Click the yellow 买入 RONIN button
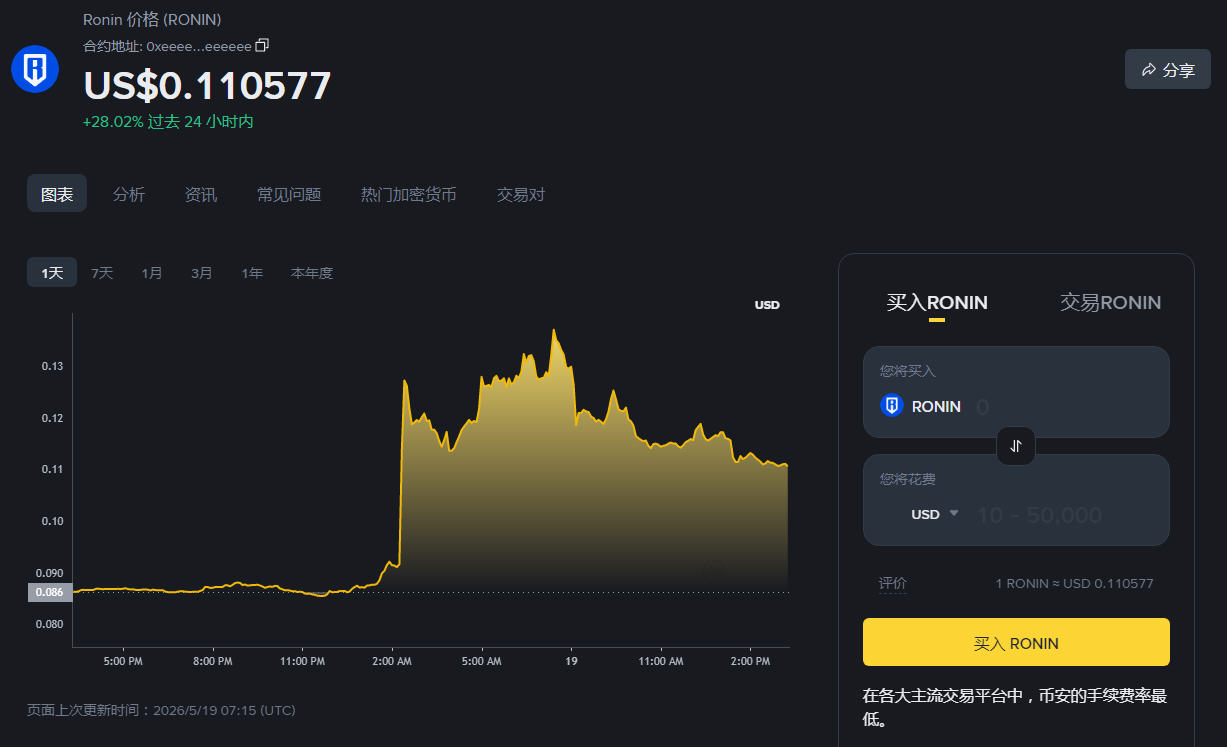Viewport: 1227px width, 747px height. point(1016,642)
